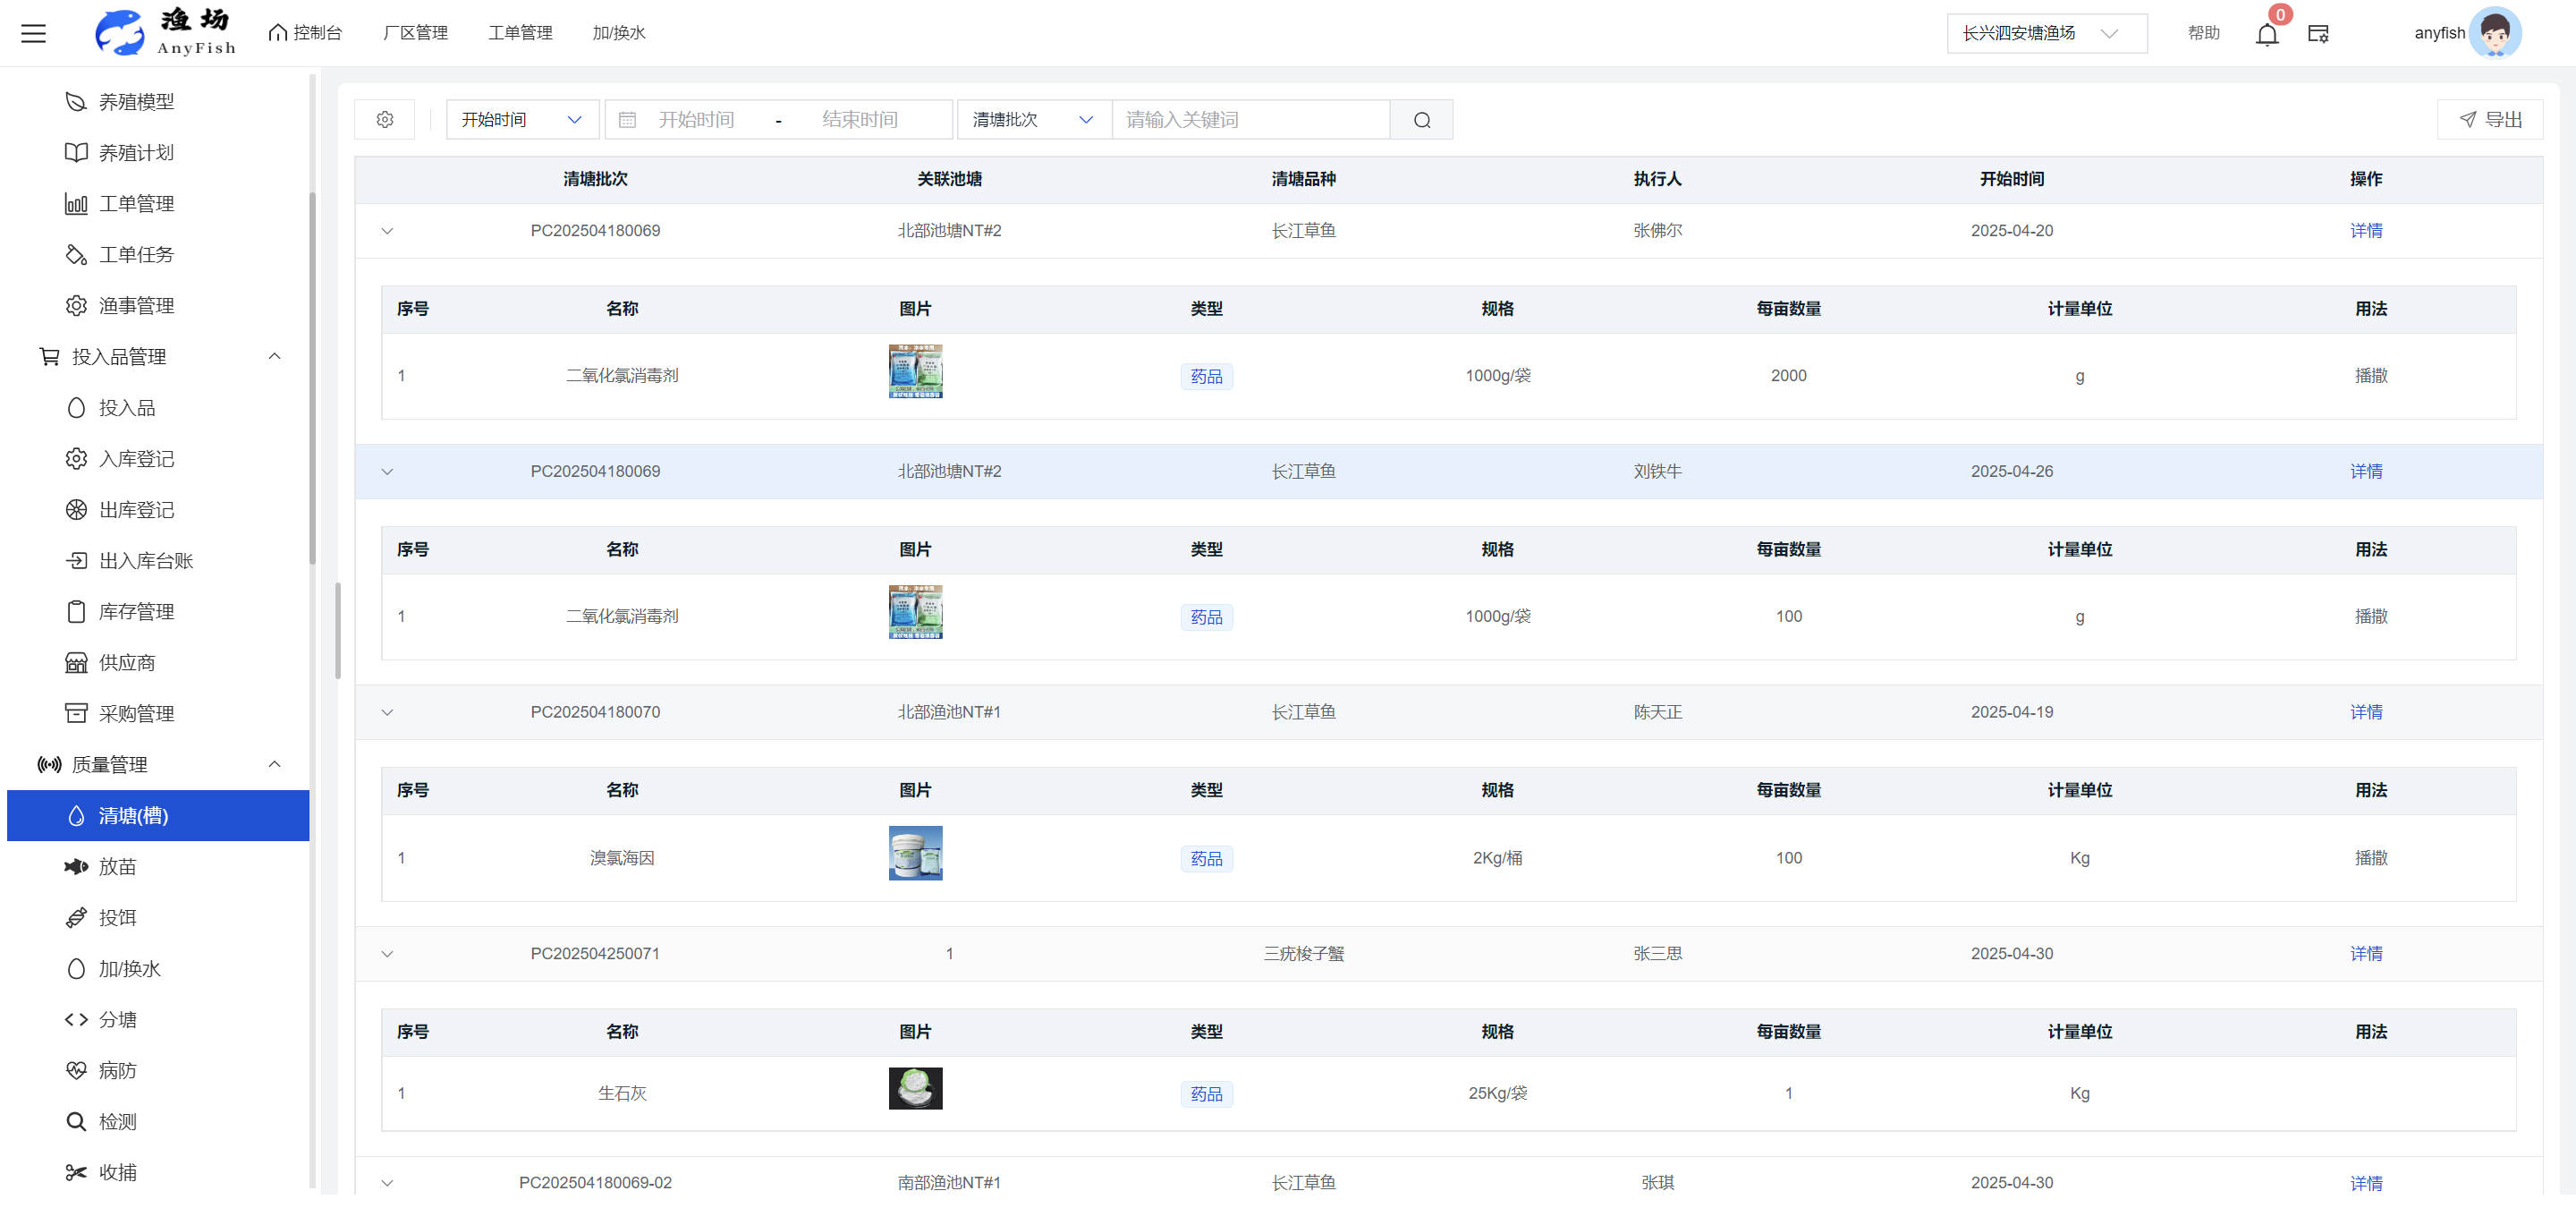This screenshot has width=2576, height=1208.
Task: Collapse the 陈天正 row chevron
Action: (x=387, y=712)
